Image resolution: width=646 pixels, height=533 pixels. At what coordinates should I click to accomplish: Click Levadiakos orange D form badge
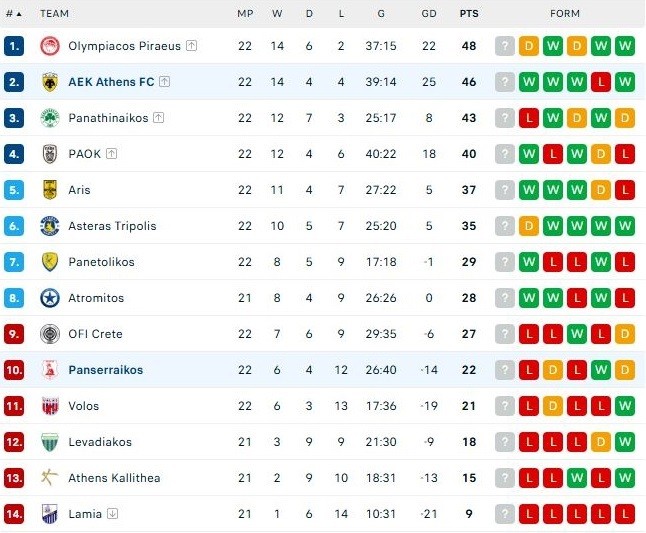[601, 442]
